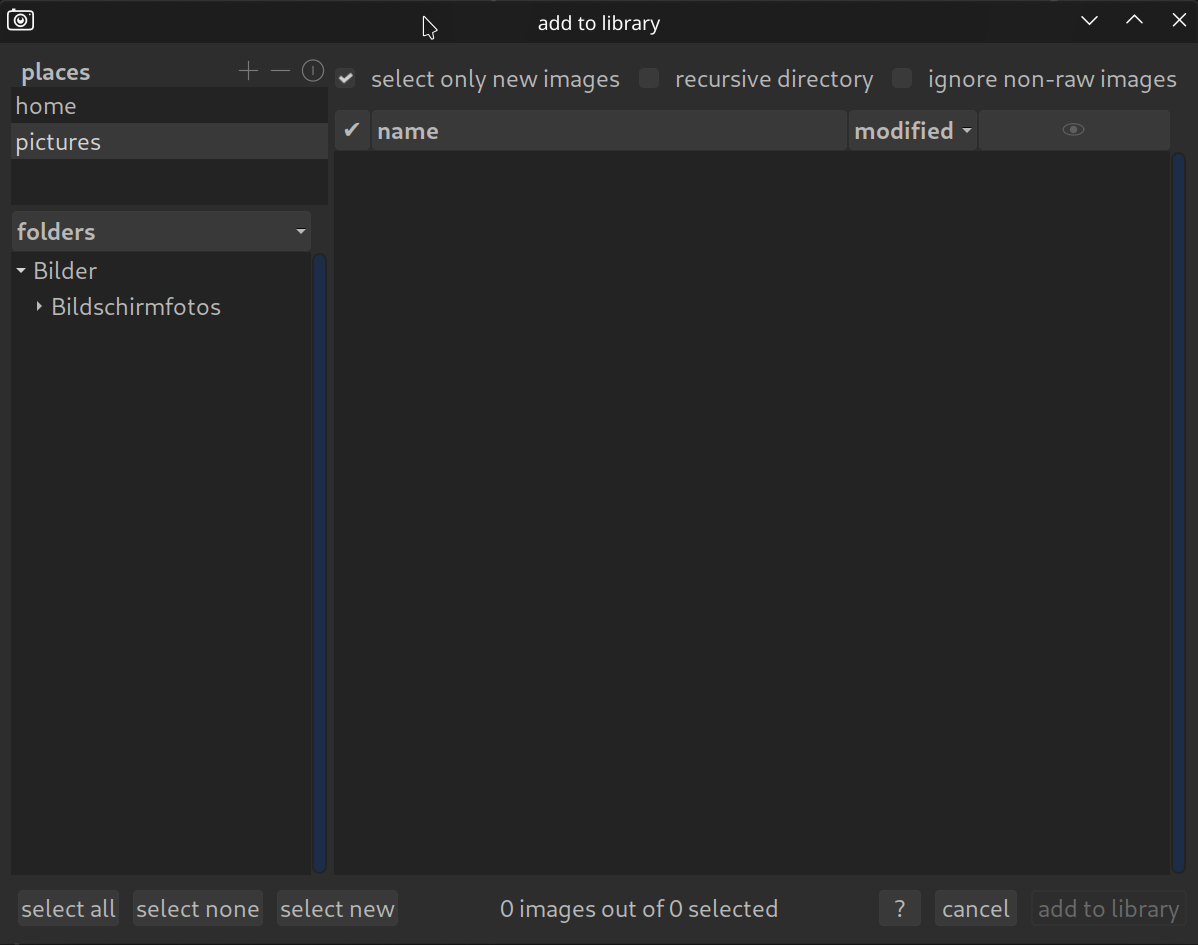Click the eye icon in the thumbnail column header
This screenshot has width=1198, height=945.
[x=1073, y=130]
